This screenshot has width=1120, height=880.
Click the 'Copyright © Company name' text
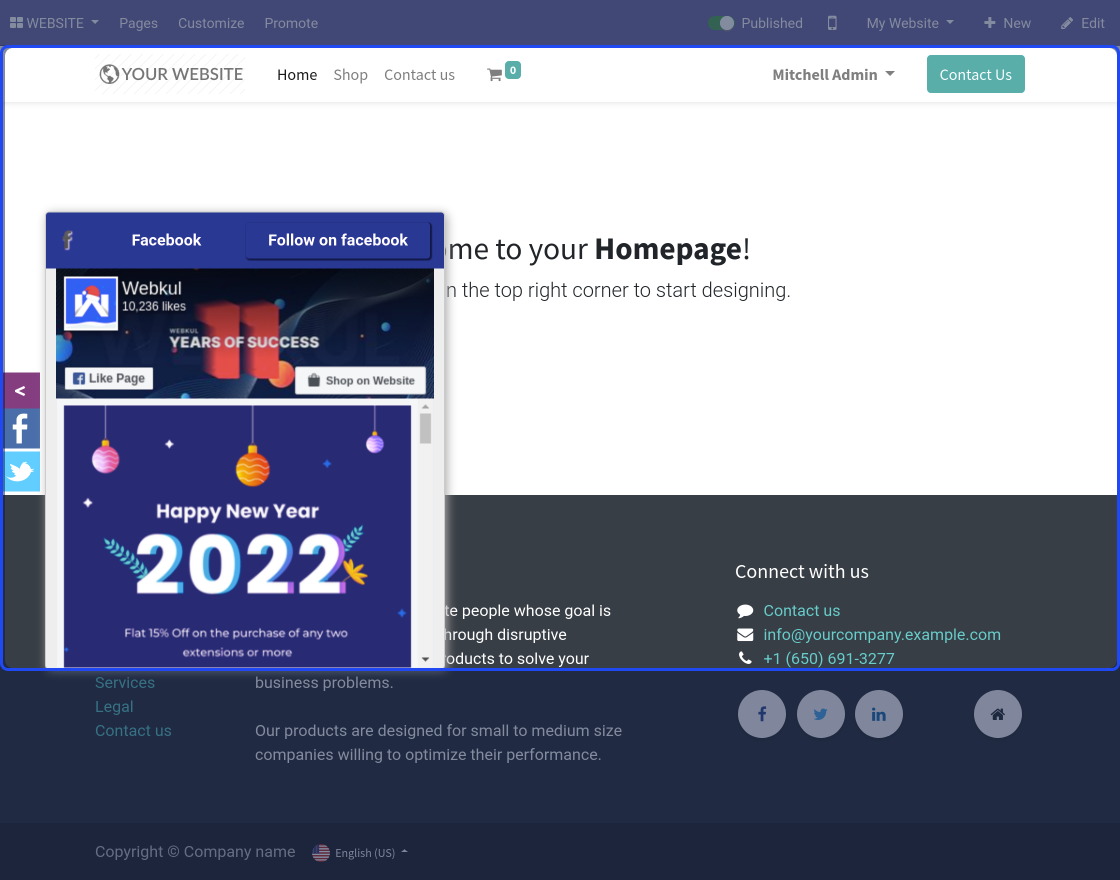[195, 851]
